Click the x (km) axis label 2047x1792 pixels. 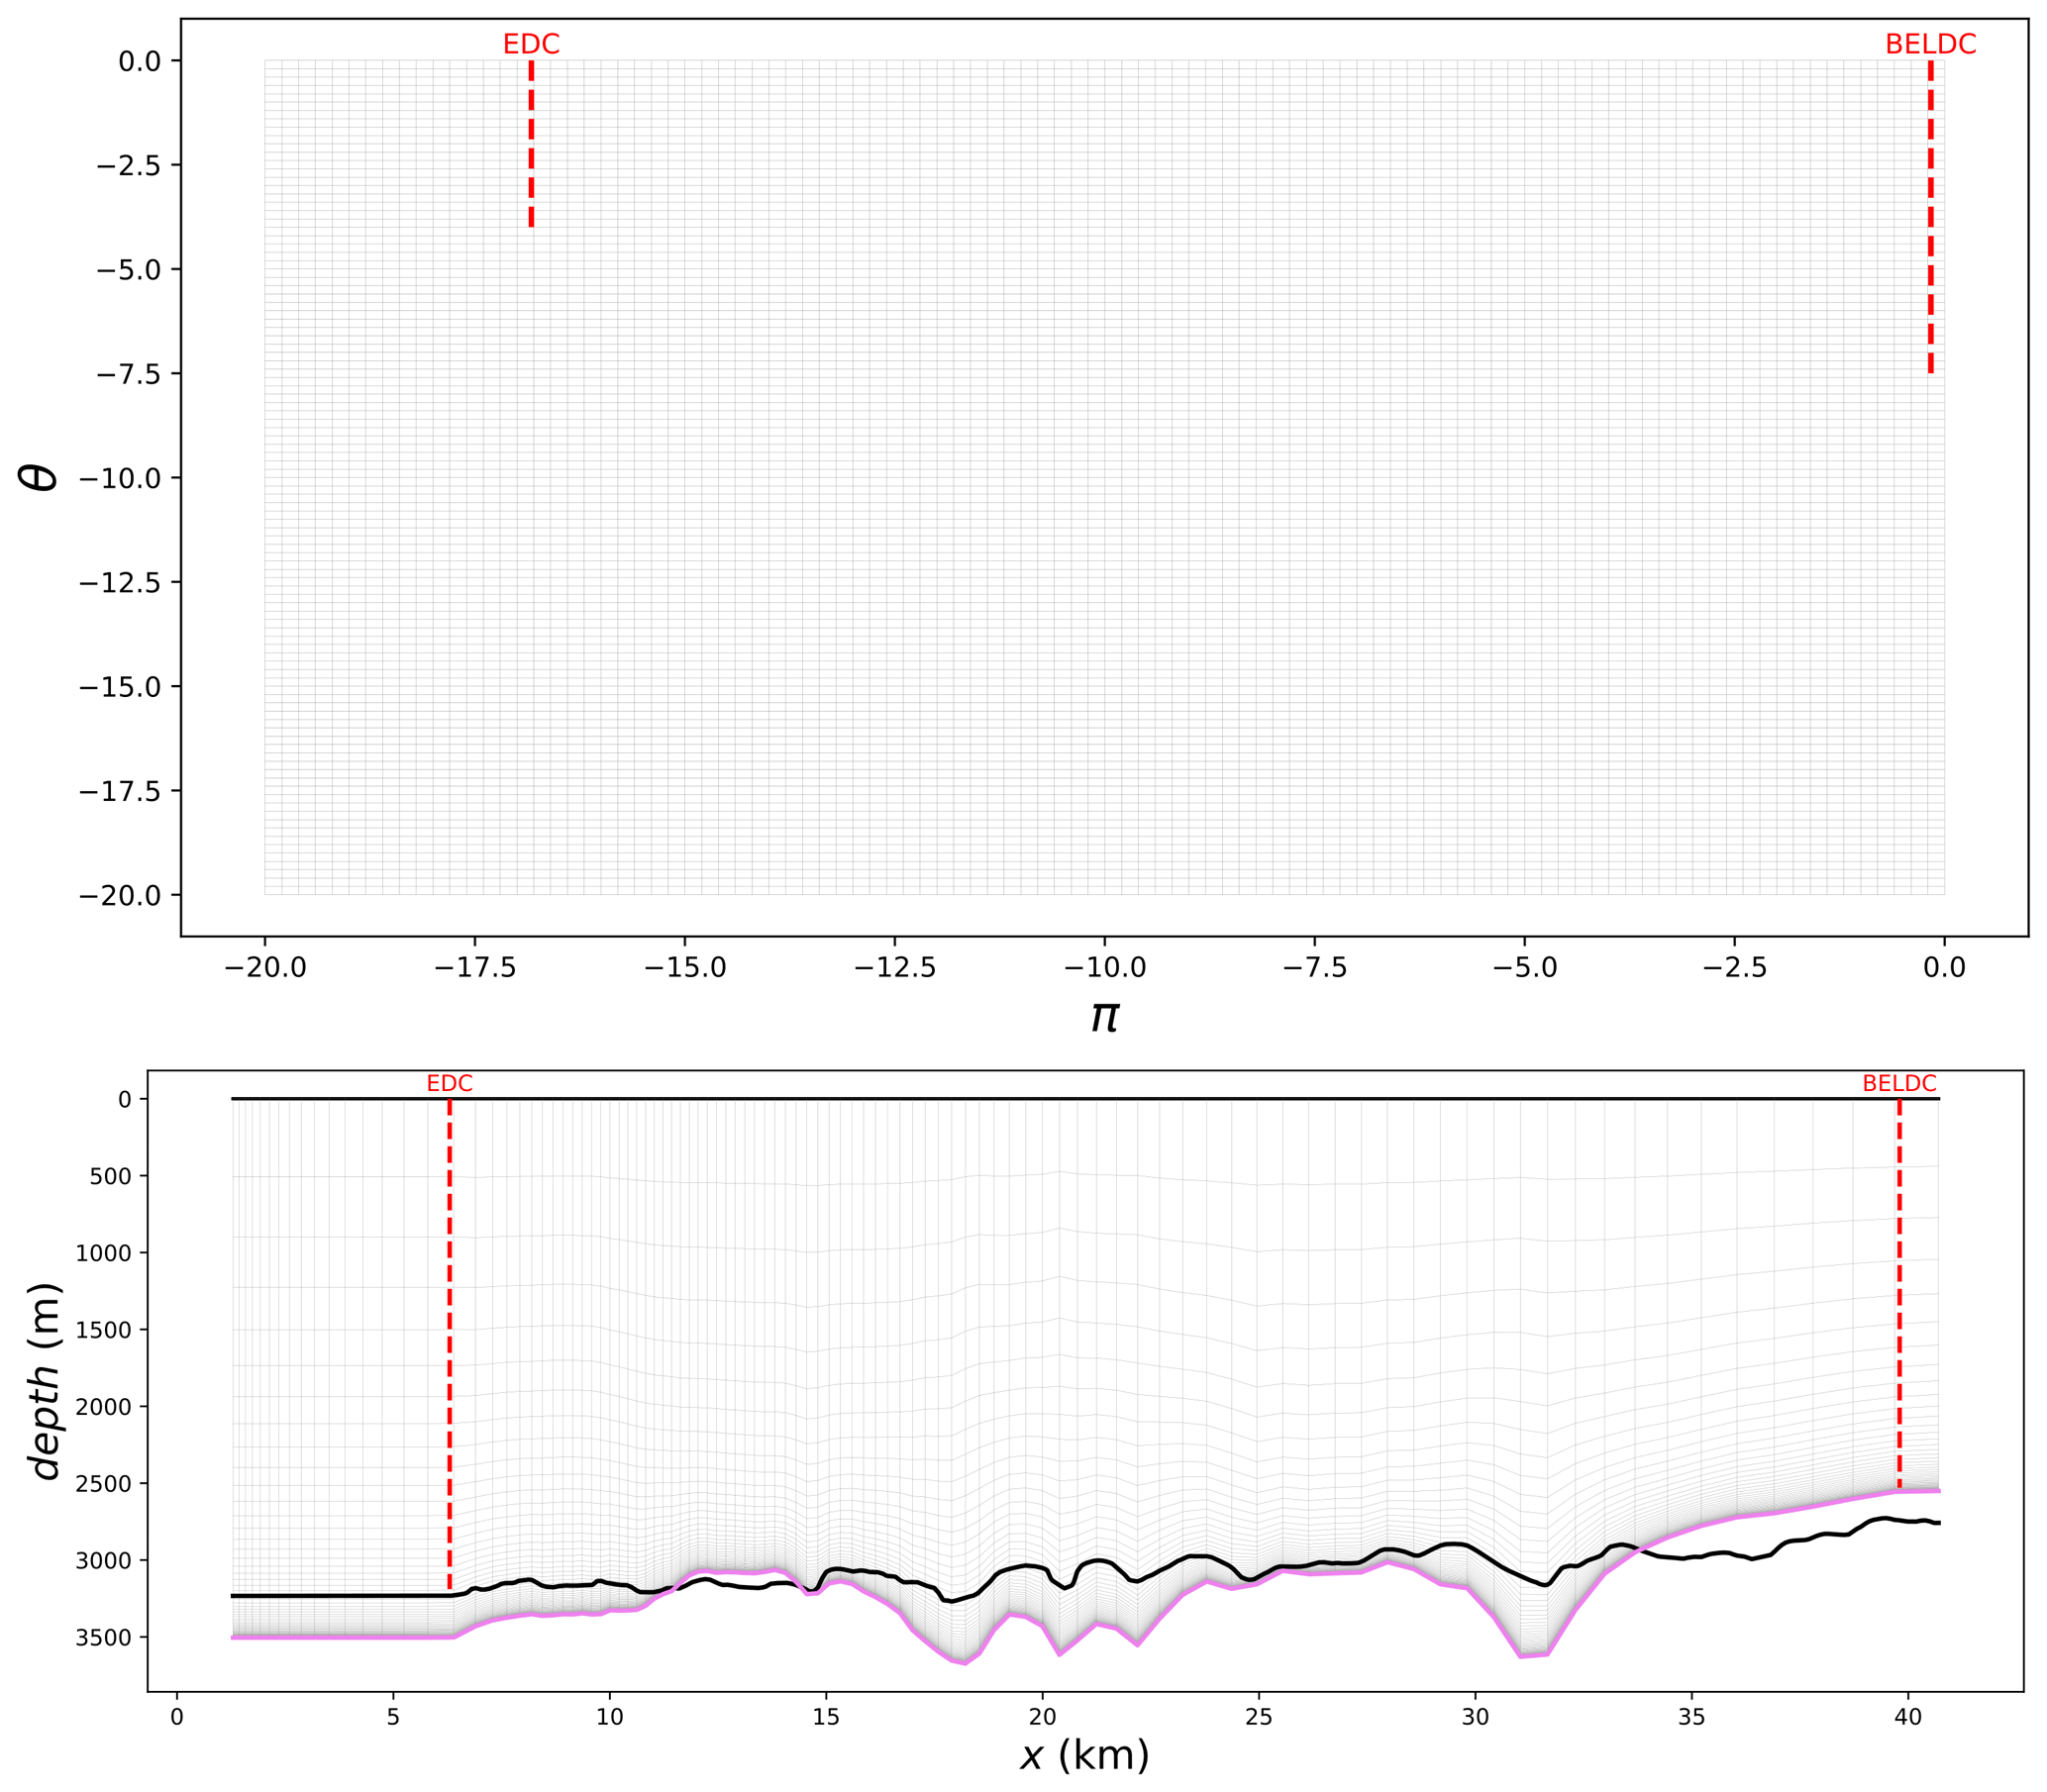pos(1084,1756)
